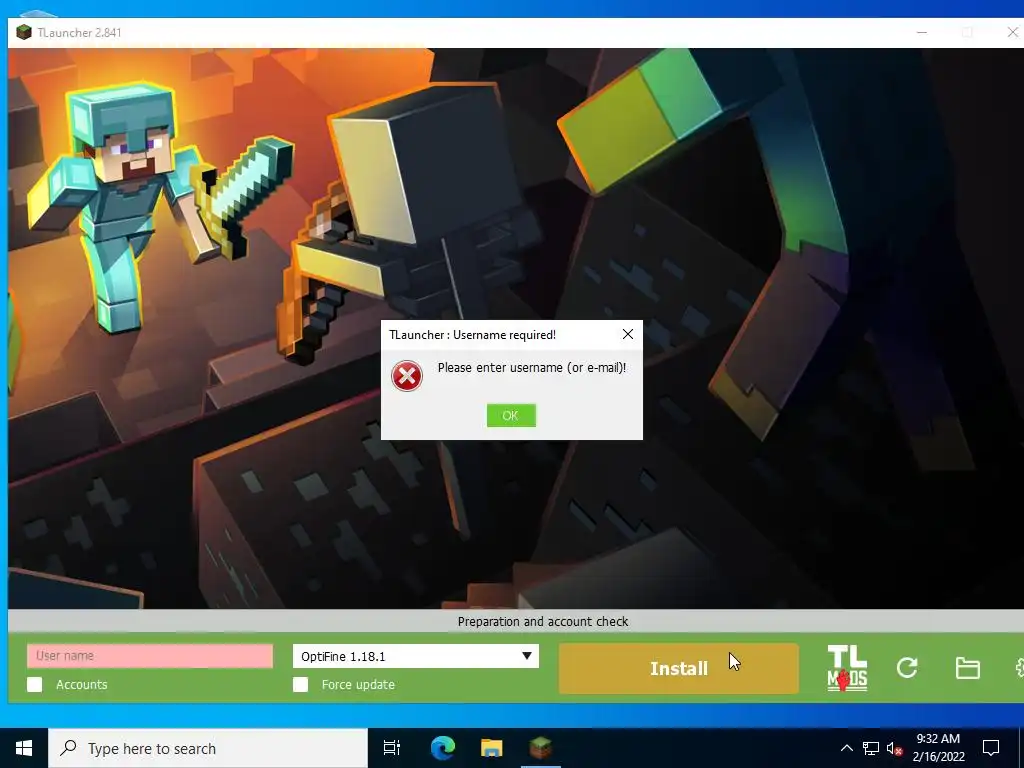Click the network tray icon
The image size is (1024, 768).
coord(871,748)
